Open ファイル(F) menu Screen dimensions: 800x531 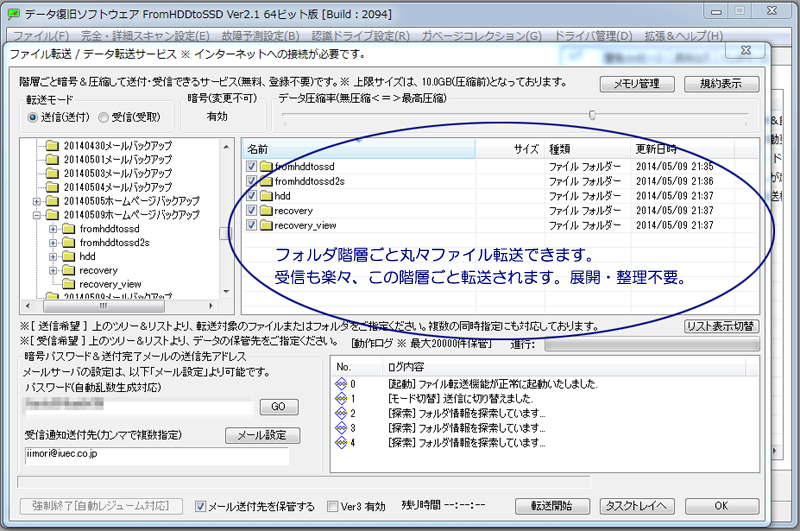(41, 36)
